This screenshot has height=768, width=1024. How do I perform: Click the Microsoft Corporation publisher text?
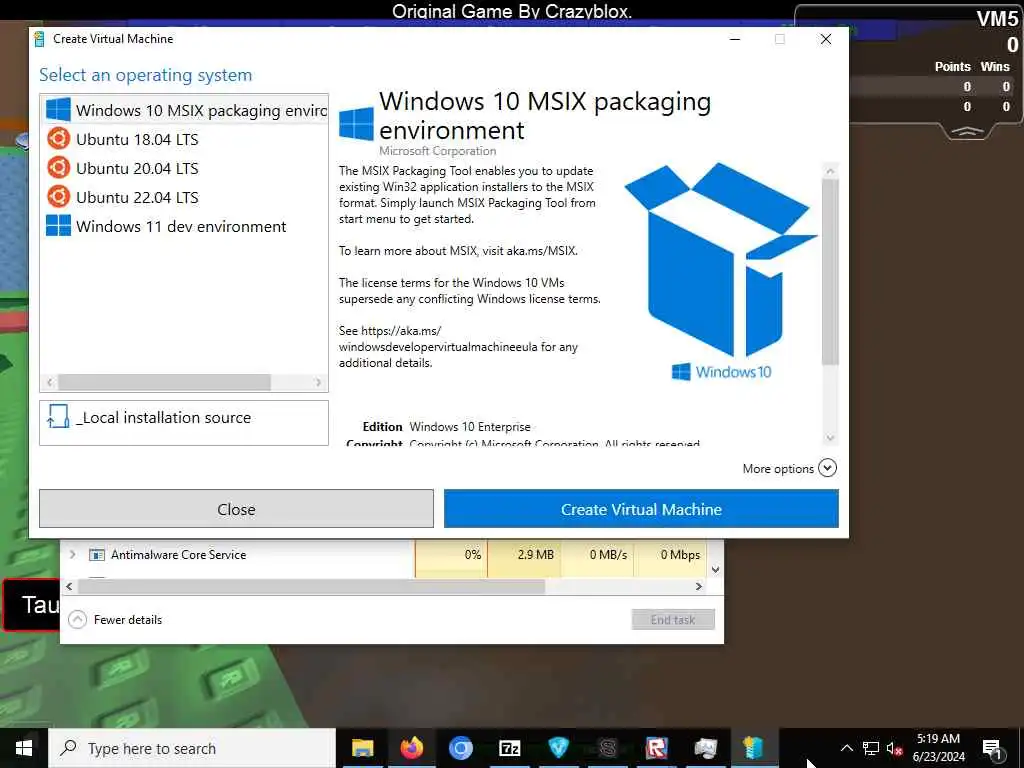[438, 151]
